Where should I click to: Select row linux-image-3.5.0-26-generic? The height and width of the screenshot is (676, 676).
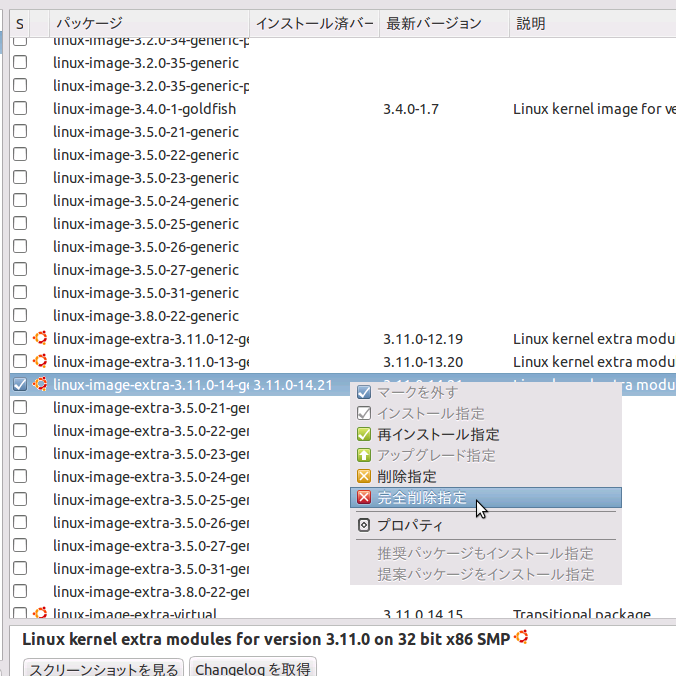coord(343,247)
